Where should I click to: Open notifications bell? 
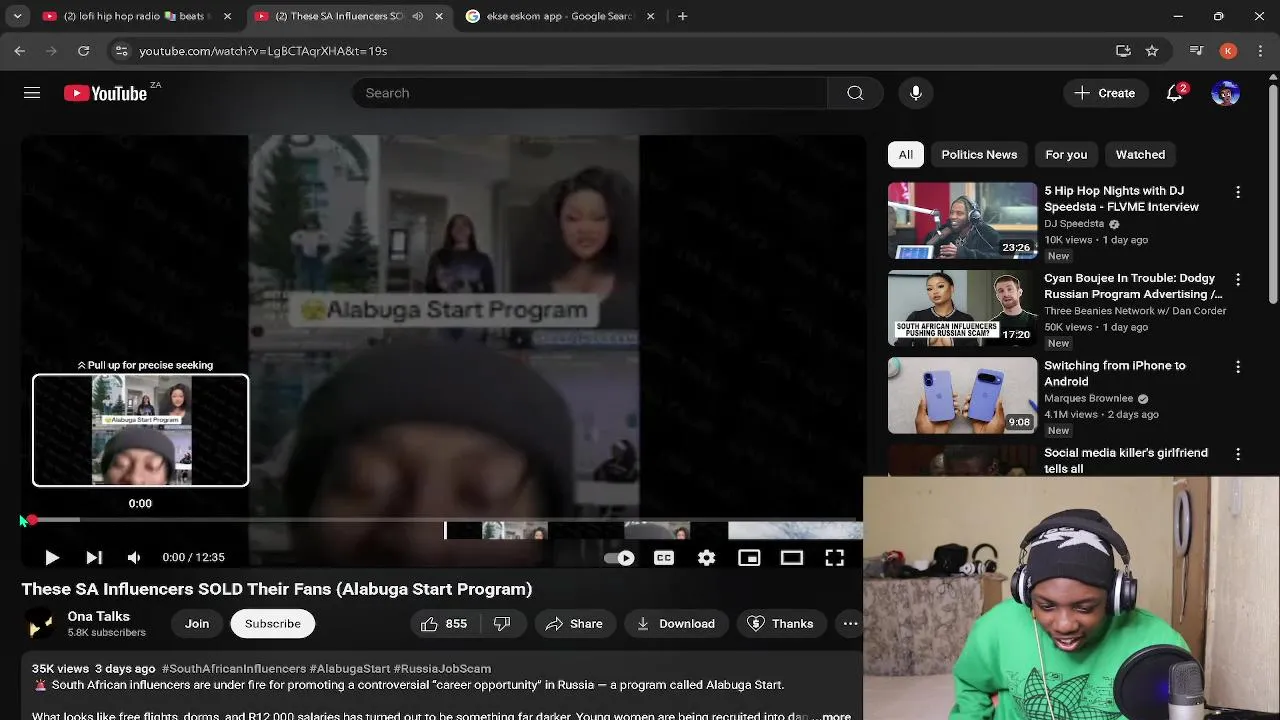coord(1175,93)
